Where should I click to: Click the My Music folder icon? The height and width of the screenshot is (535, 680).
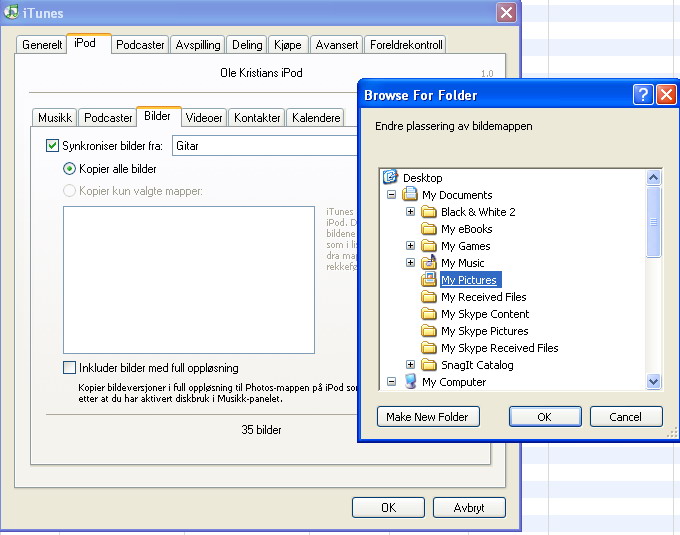click(429, 262)
